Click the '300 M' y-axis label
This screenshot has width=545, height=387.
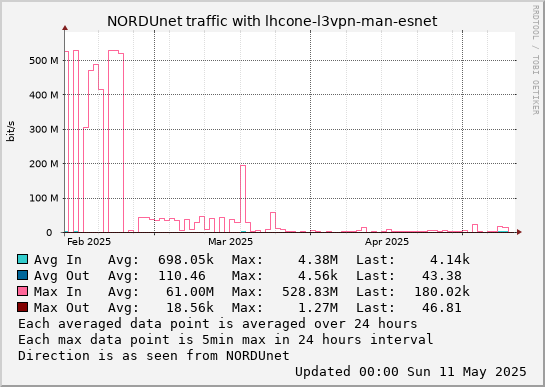point(44,129)
